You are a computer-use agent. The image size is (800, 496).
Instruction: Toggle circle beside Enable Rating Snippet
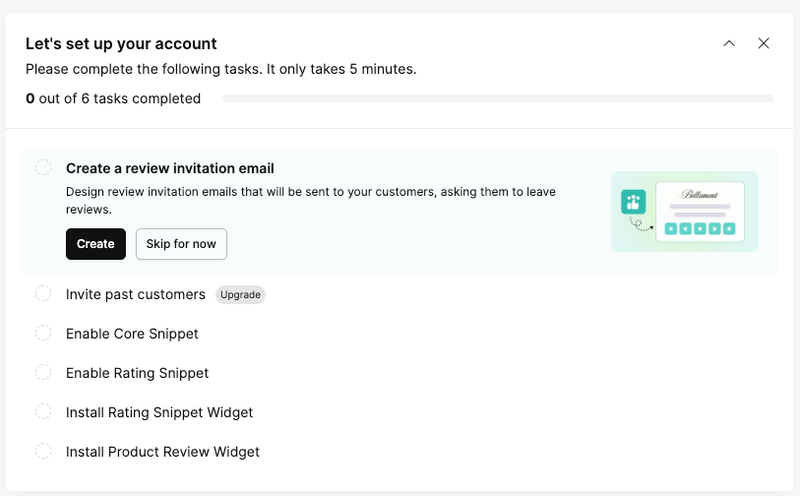(43, 372)
